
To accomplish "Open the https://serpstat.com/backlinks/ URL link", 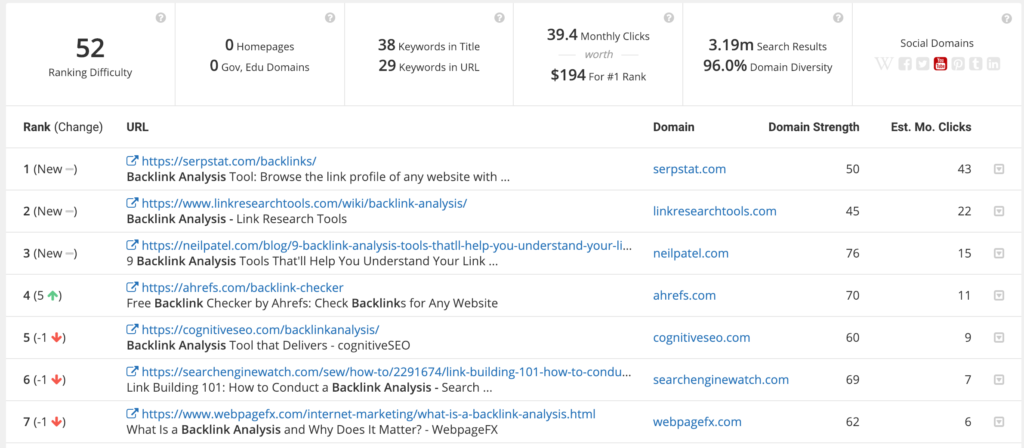I will click(229, 161).
